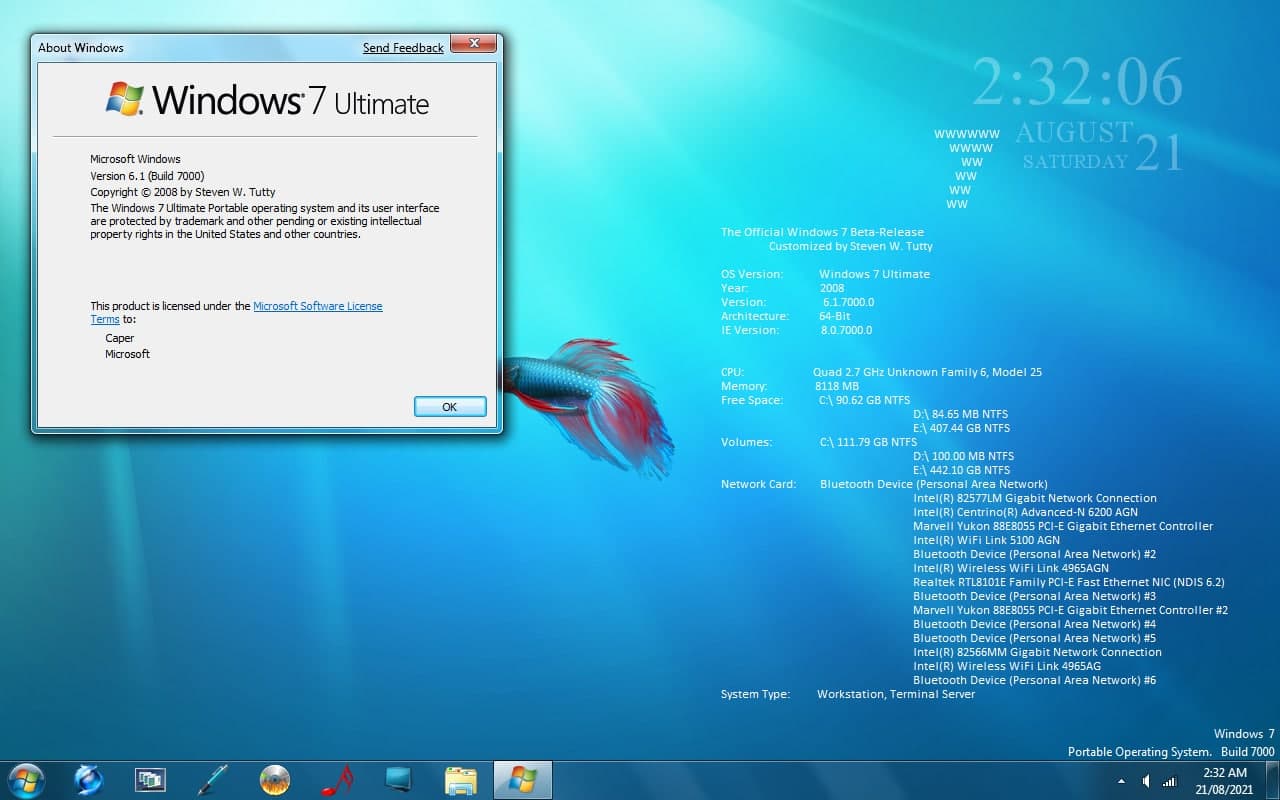Image resolution: width=1280 pixels, height=800 pixels.
Task: Launch the red music note taskbar icon
Action: click(337, 780)
